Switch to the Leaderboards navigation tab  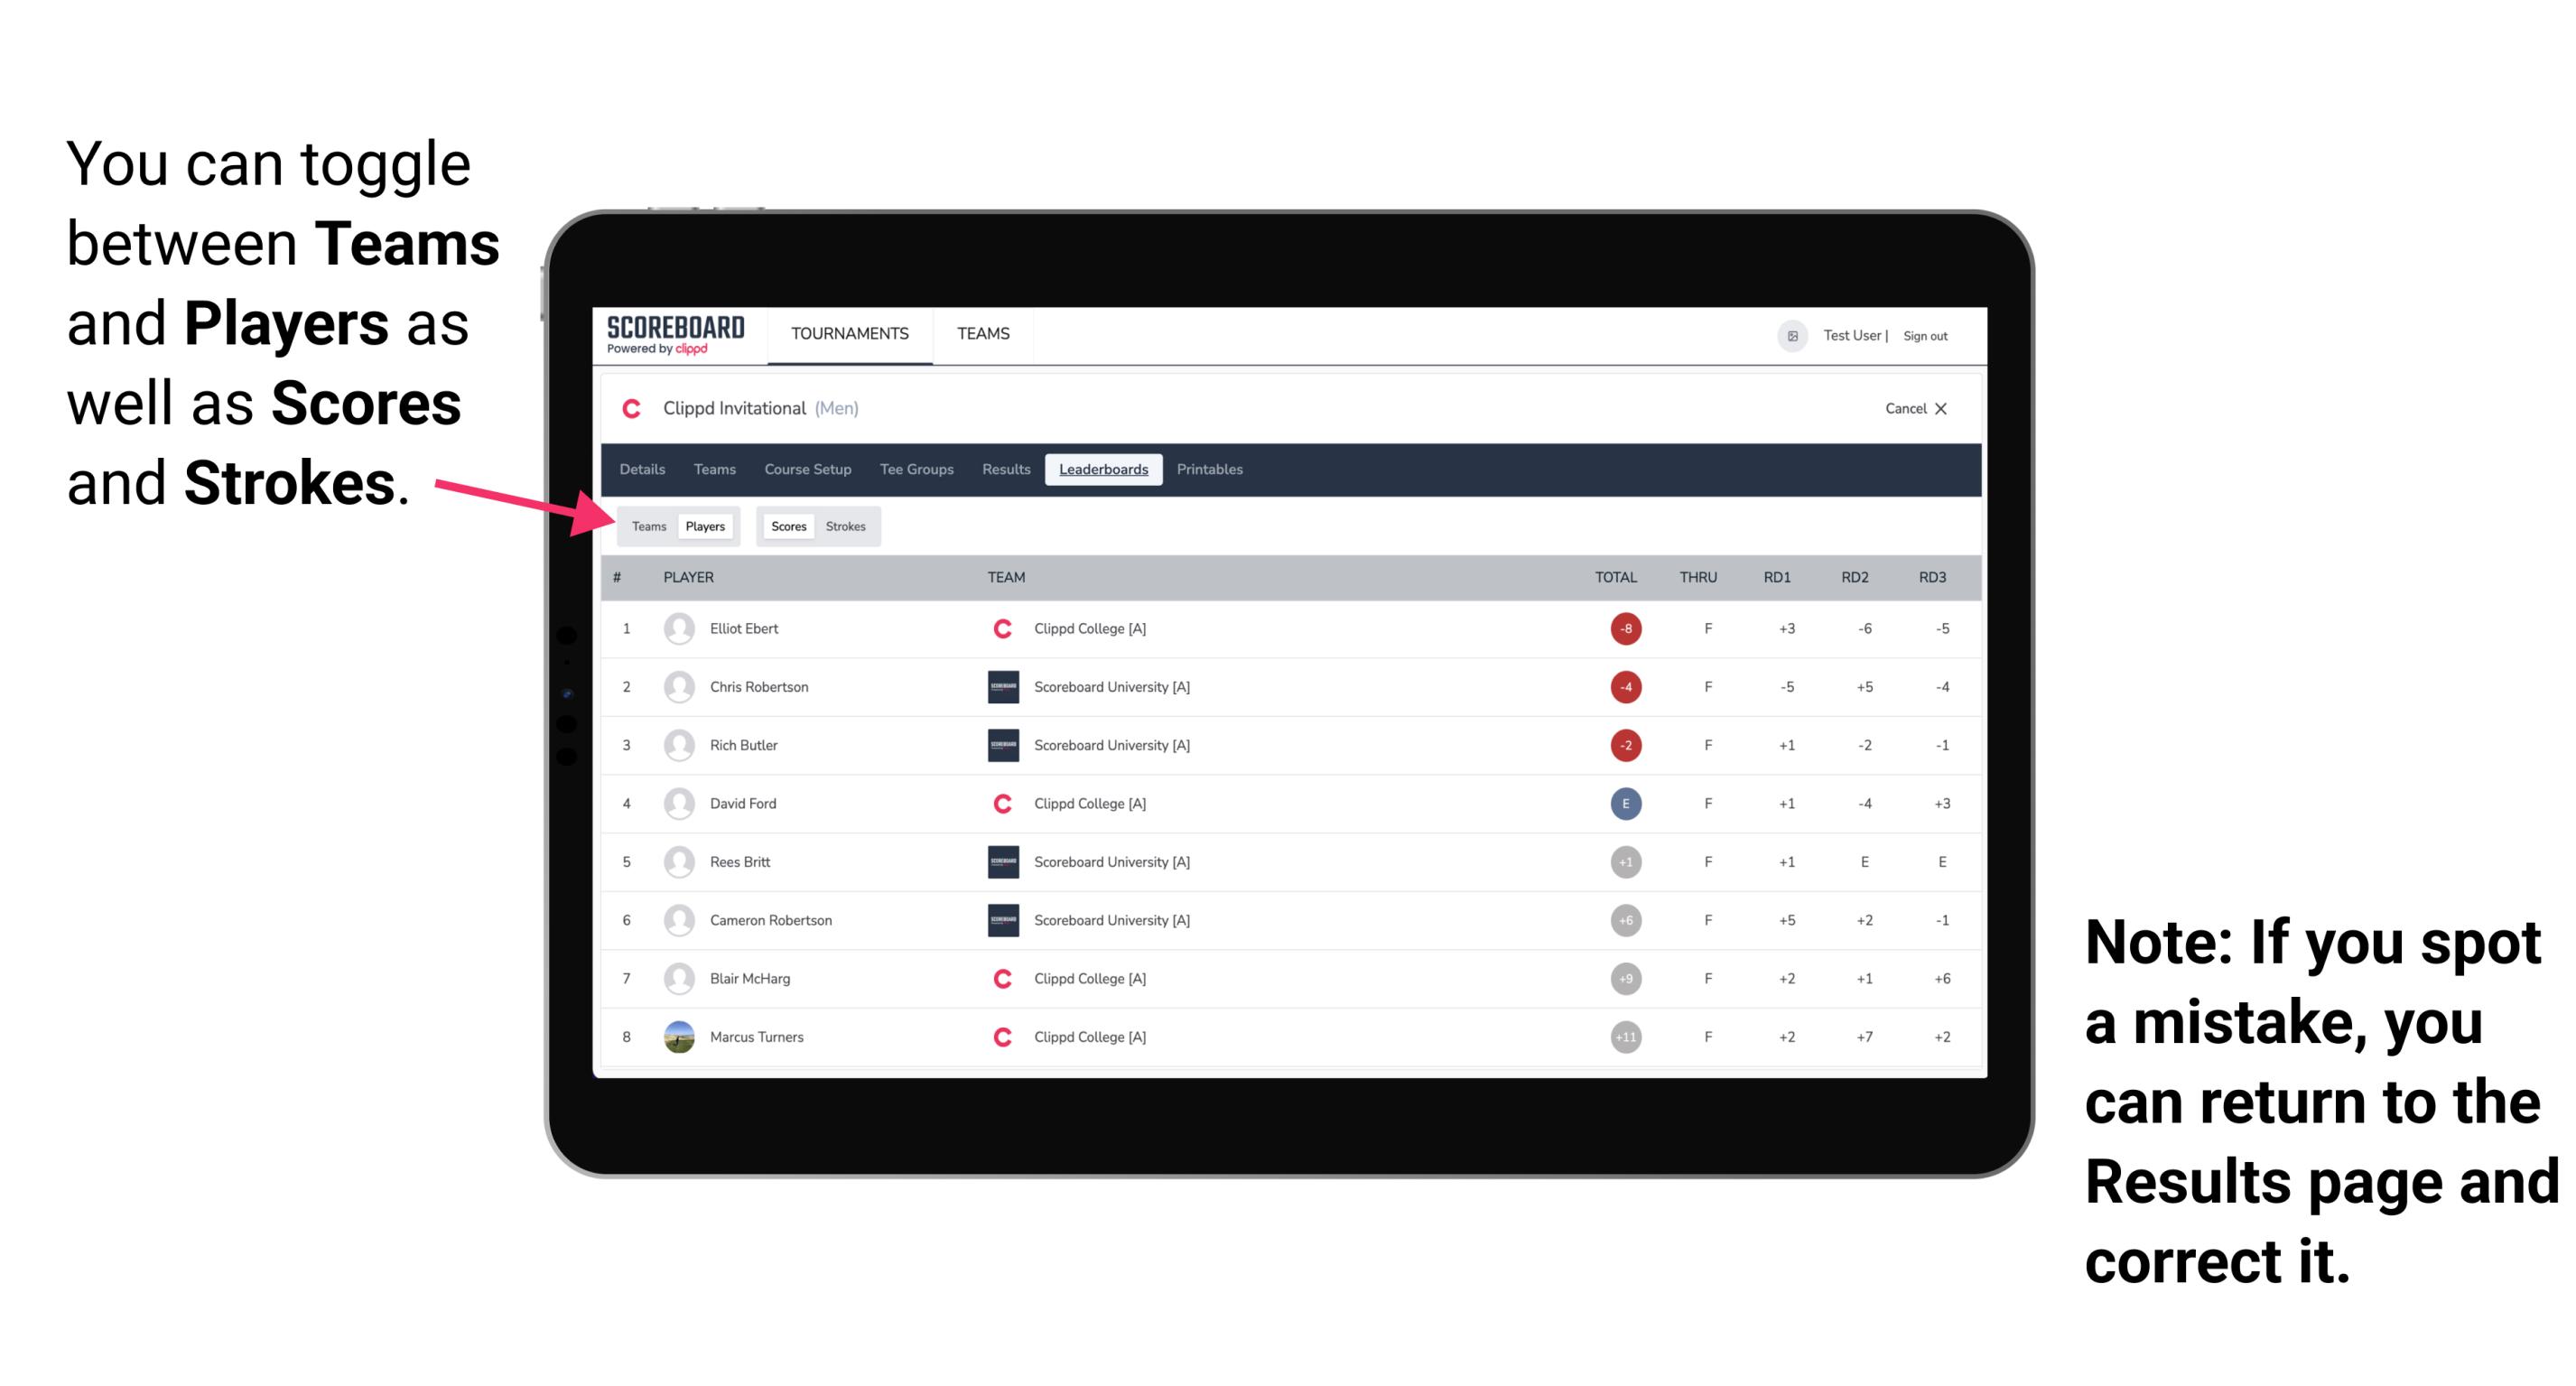click(1103, 470)
